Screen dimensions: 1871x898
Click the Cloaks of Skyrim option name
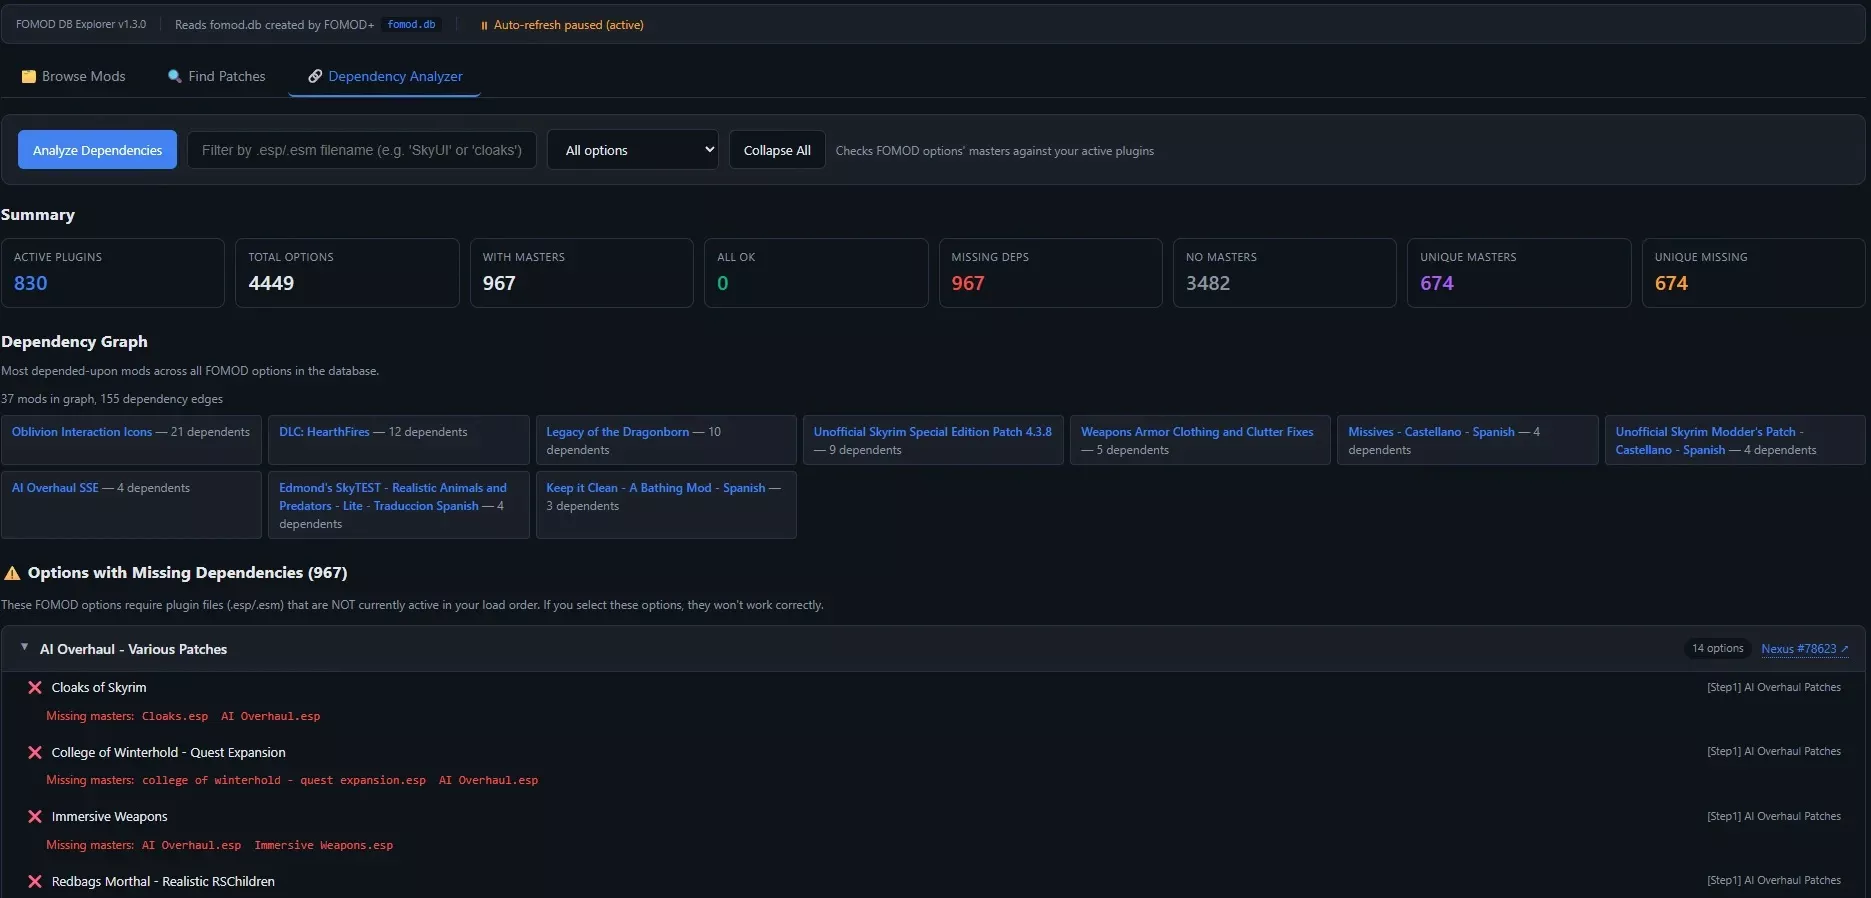[99, 688]
